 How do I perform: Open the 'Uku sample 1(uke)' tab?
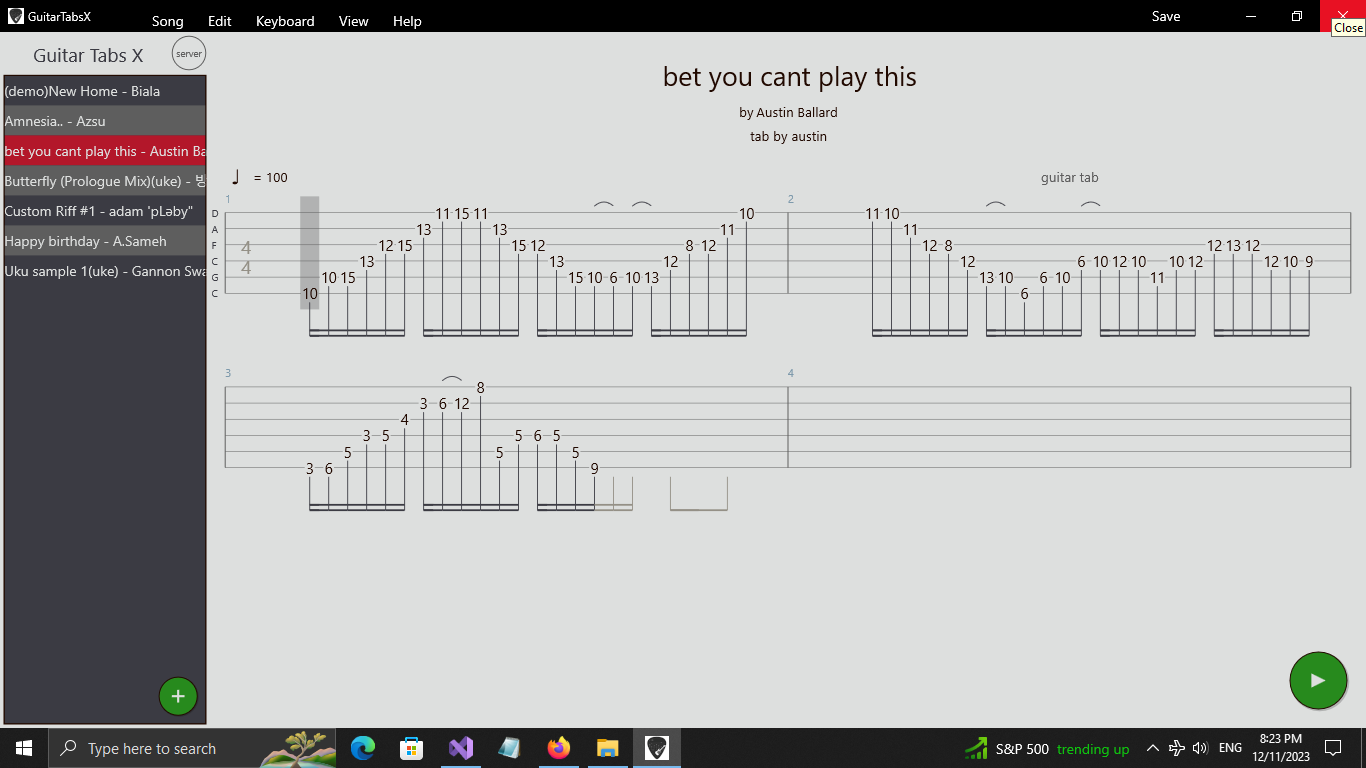click(x=104, y=271)
